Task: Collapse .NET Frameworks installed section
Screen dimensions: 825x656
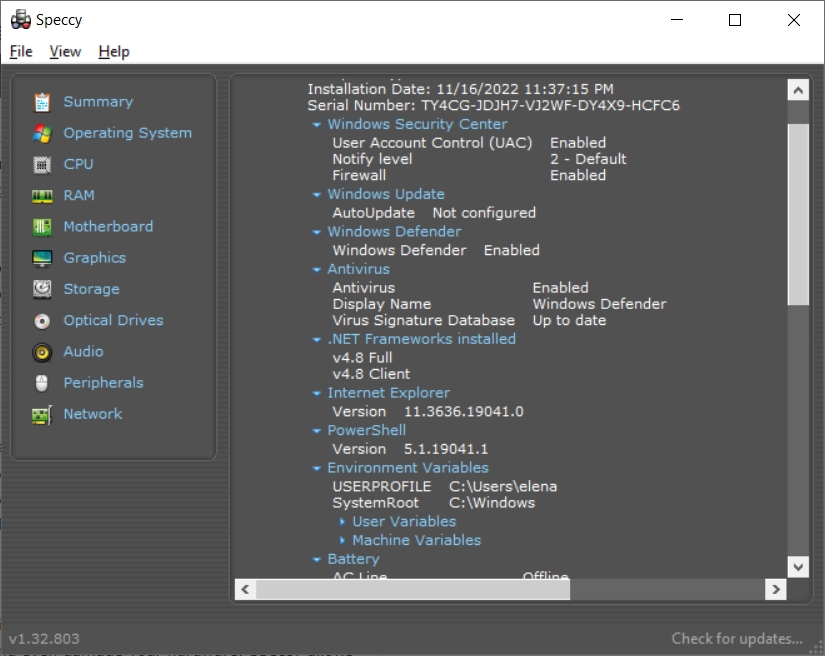Action: click(317, 340)
